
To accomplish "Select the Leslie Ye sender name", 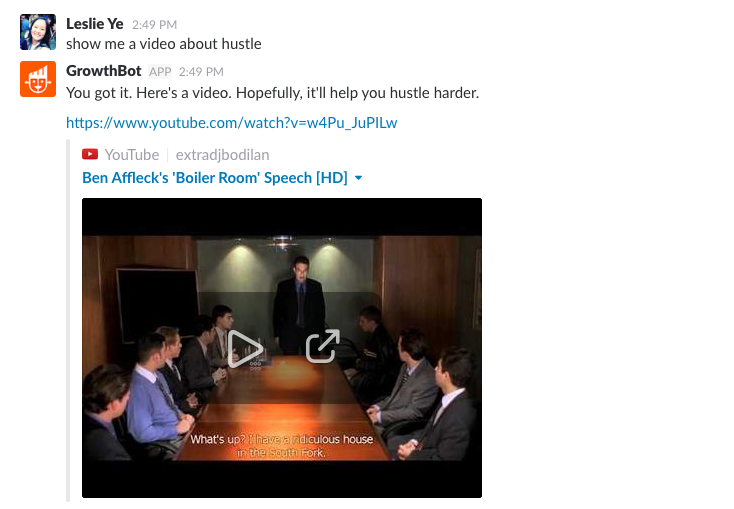I will [95, 24].
